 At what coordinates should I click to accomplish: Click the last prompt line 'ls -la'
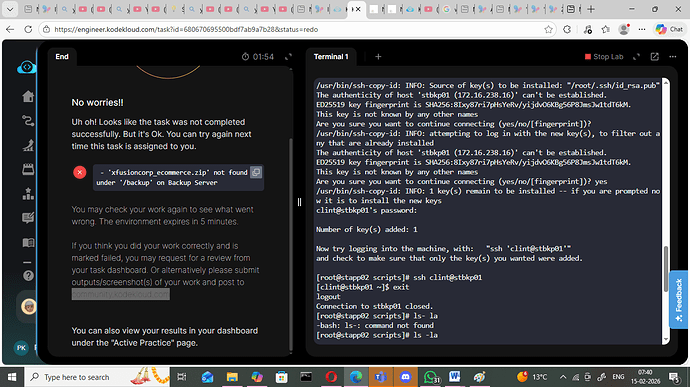[377, 335]
